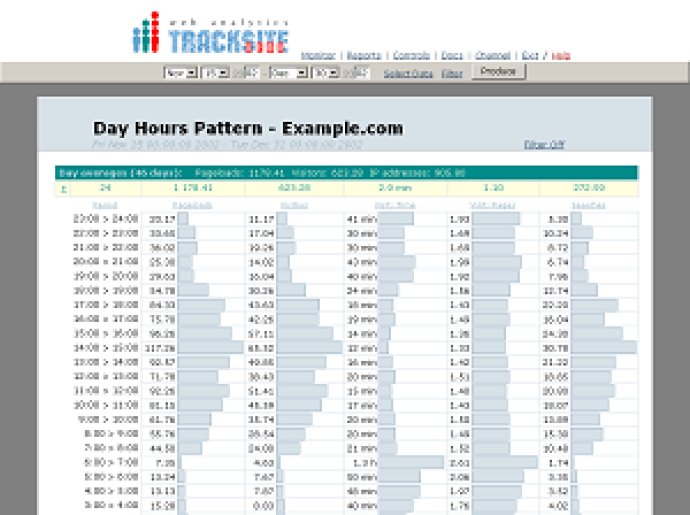Select the 11:00 > 12:00 period row label
Screen dimensions: 690x515
106,391
